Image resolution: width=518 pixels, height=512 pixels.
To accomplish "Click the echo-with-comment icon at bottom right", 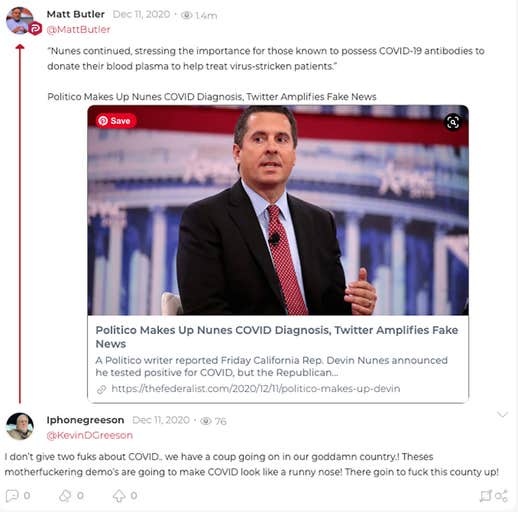I will click(x=486, y=496).
